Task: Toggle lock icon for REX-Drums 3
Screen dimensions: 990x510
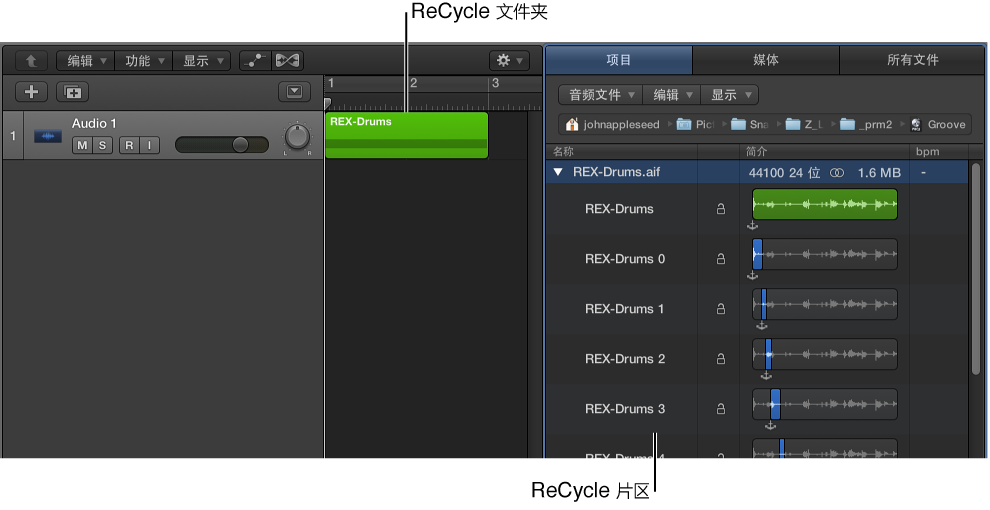Action: [720, 408]
